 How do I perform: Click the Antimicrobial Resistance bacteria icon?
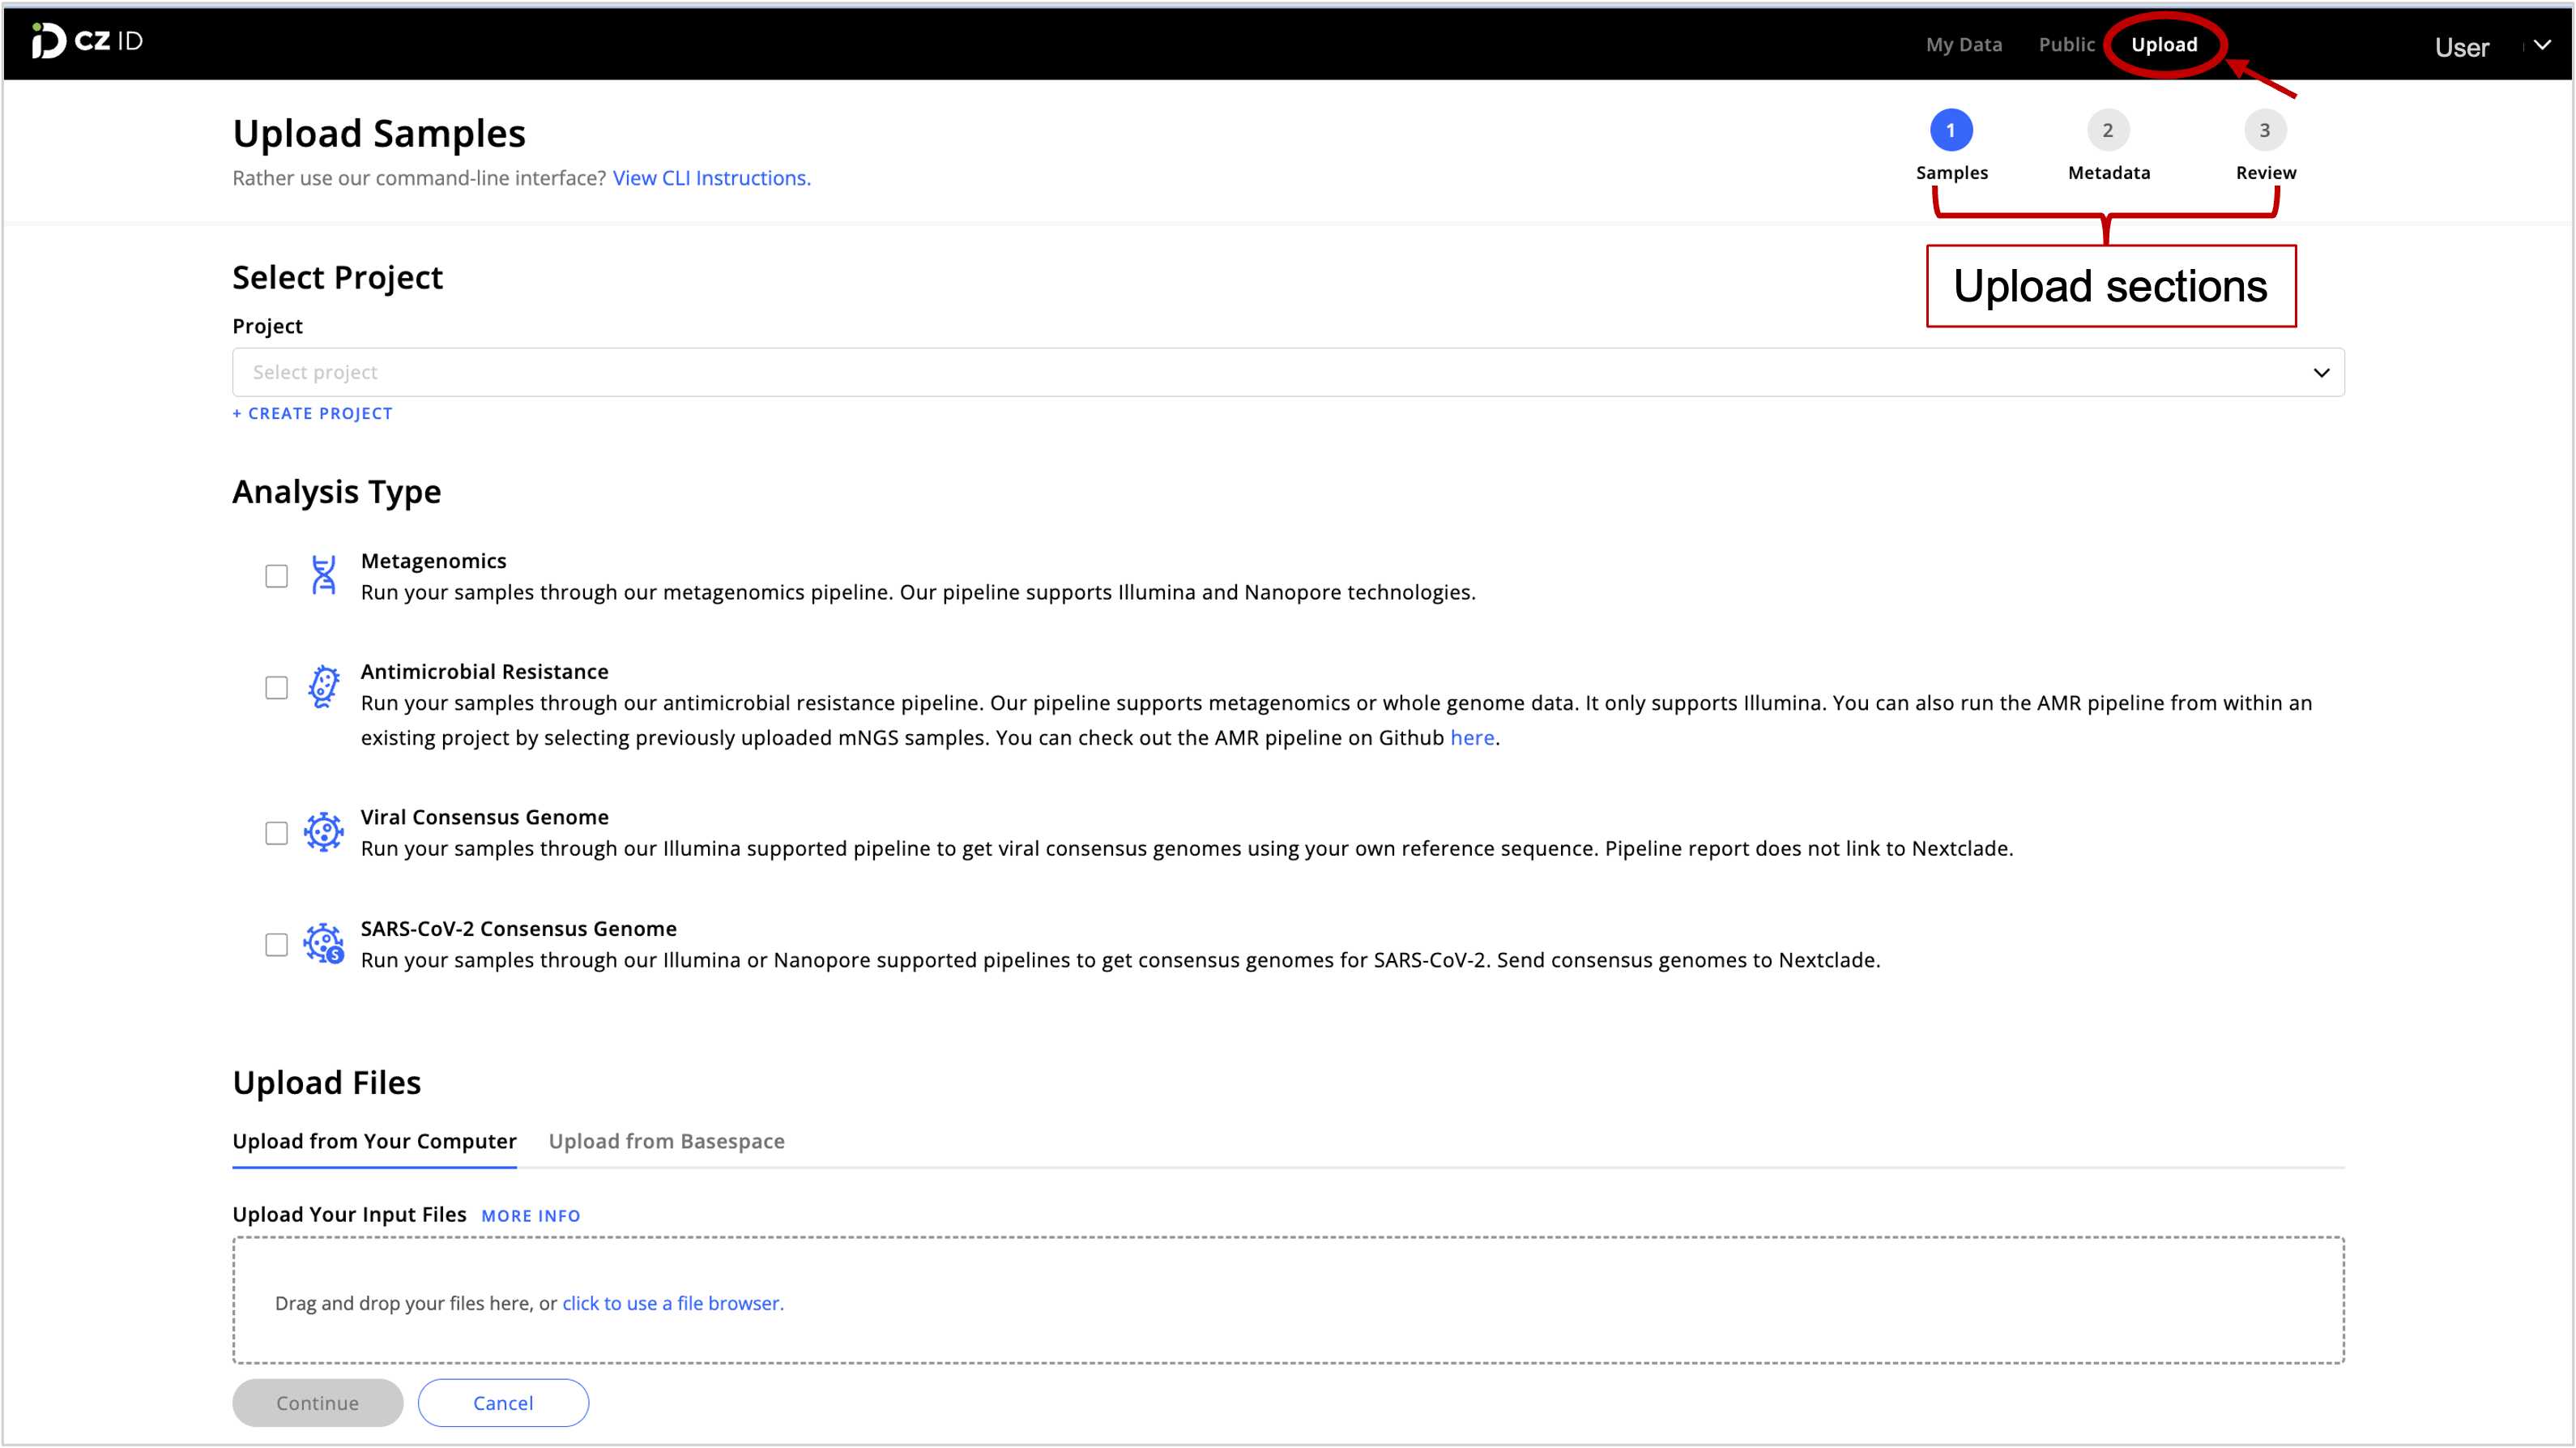(323, 687)
